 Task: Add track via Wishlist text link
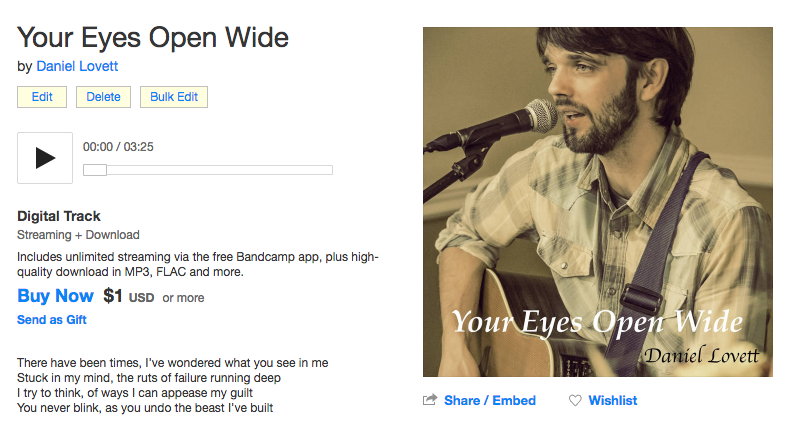612,400
